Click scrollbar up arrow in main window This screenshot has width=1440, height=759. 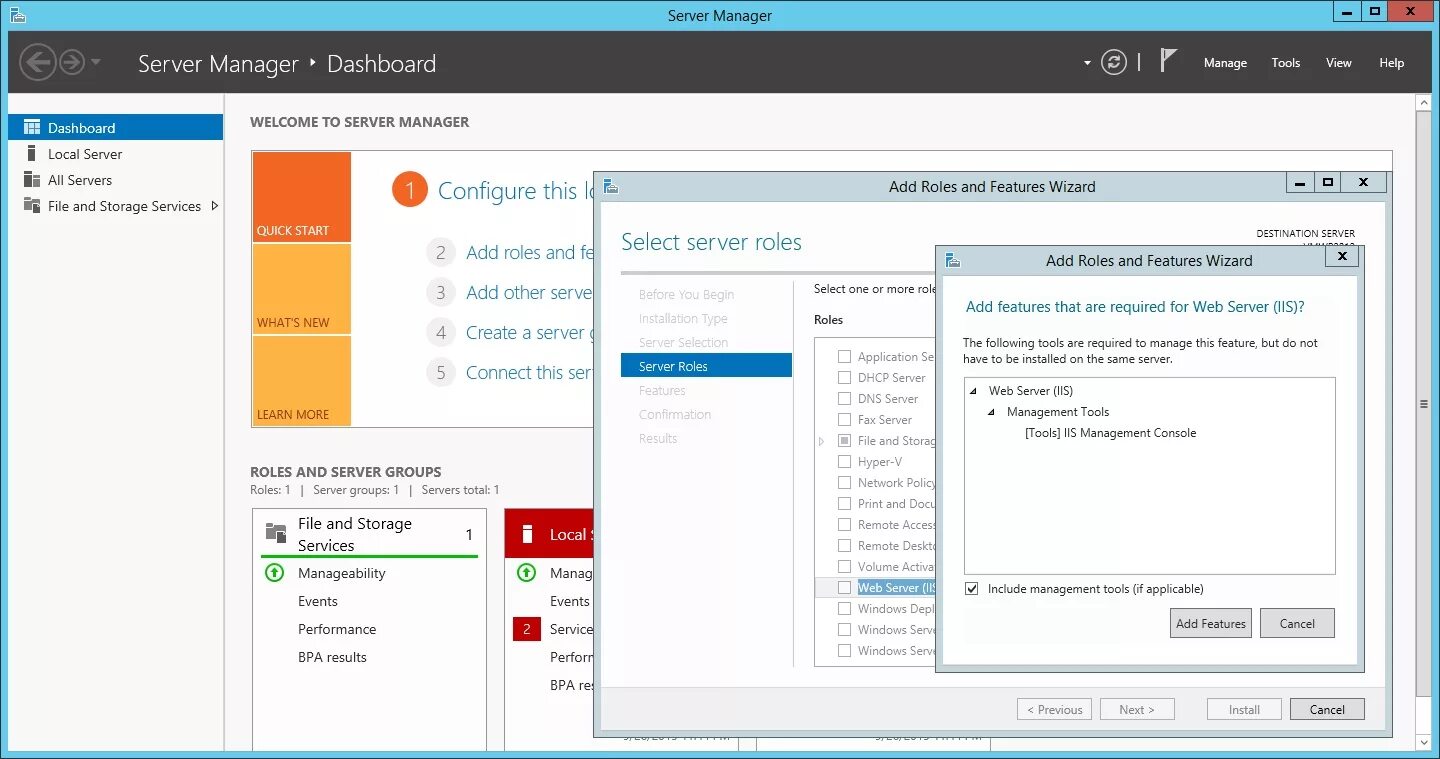(1424, 102)
